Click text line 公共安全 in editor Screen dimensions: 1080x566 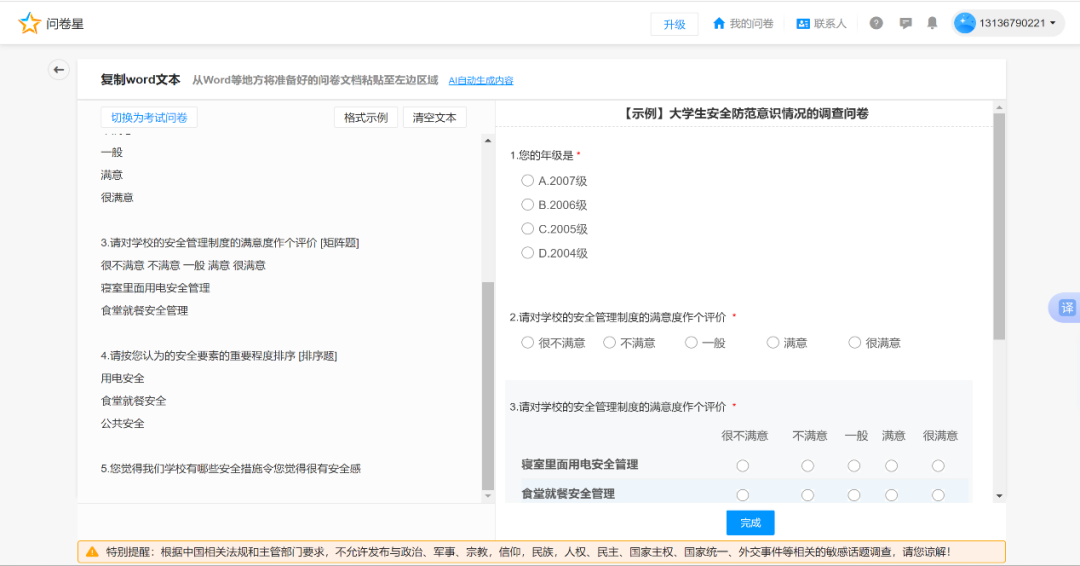point(123,423)
